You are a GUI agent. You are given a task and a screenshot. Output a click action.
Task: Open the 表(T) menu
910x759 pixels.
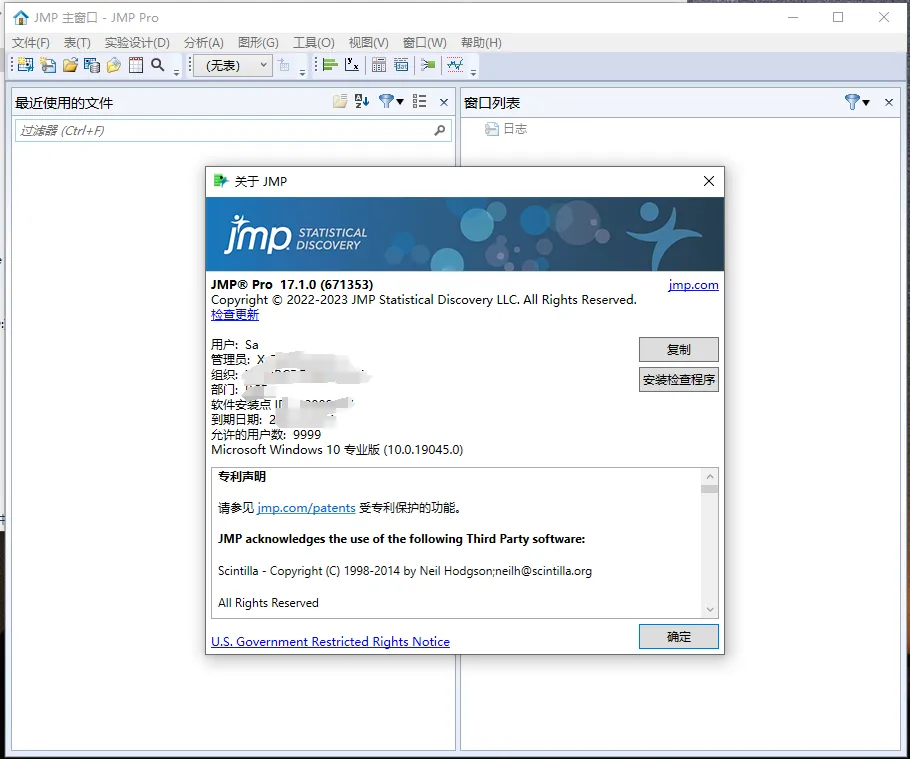click(77, 42)
